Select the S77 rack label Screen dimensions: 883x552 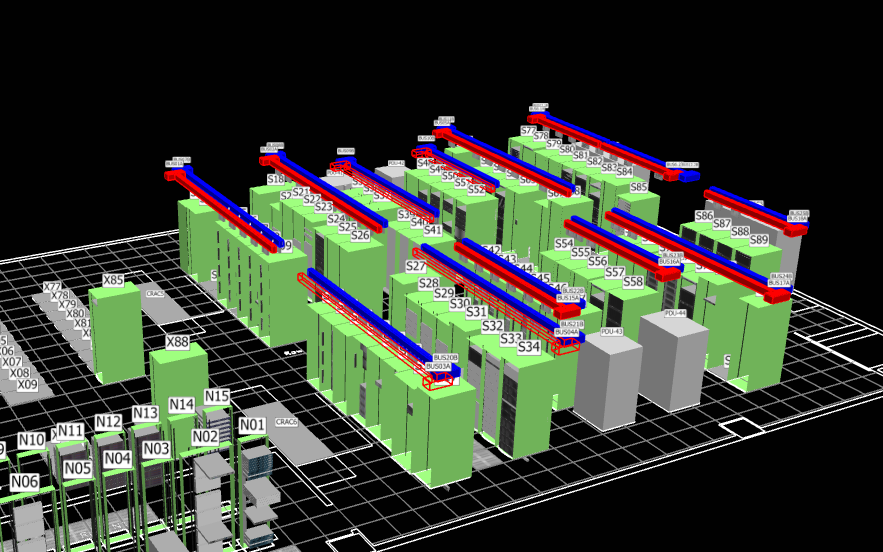tap(528, 131)
